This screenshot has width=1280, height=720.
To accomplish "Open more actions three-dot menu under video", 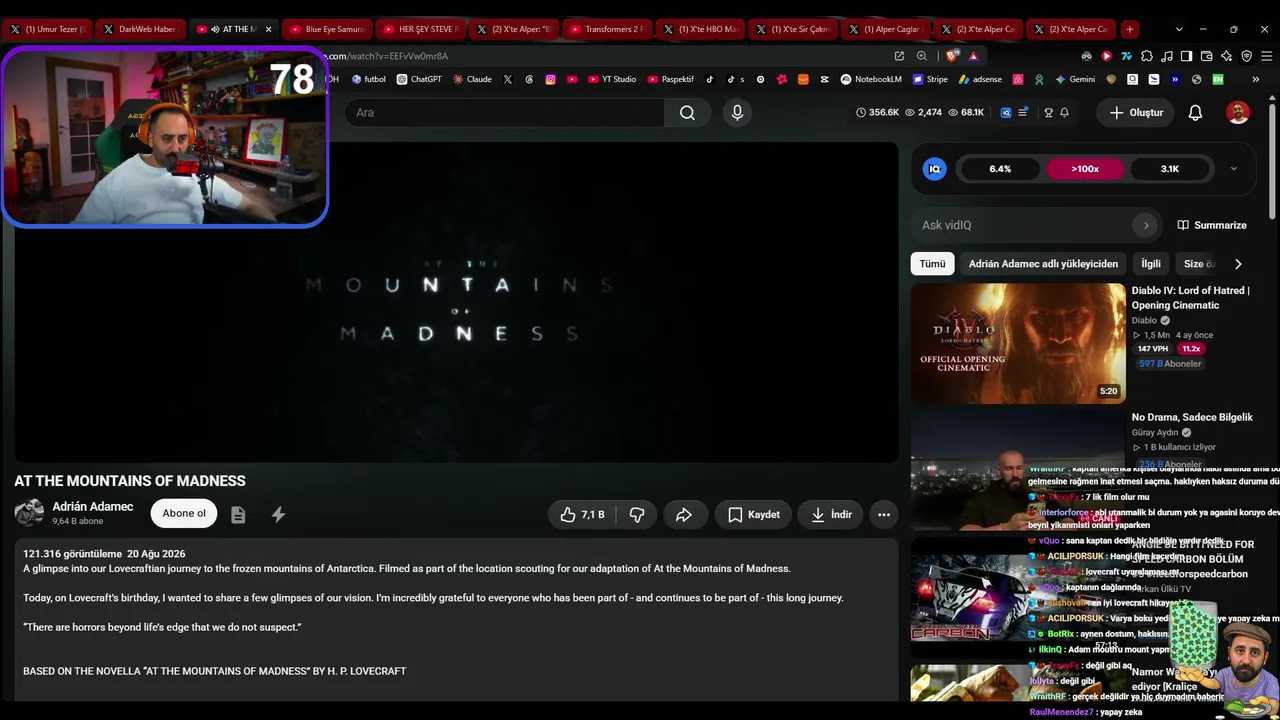I will point(884,514).
